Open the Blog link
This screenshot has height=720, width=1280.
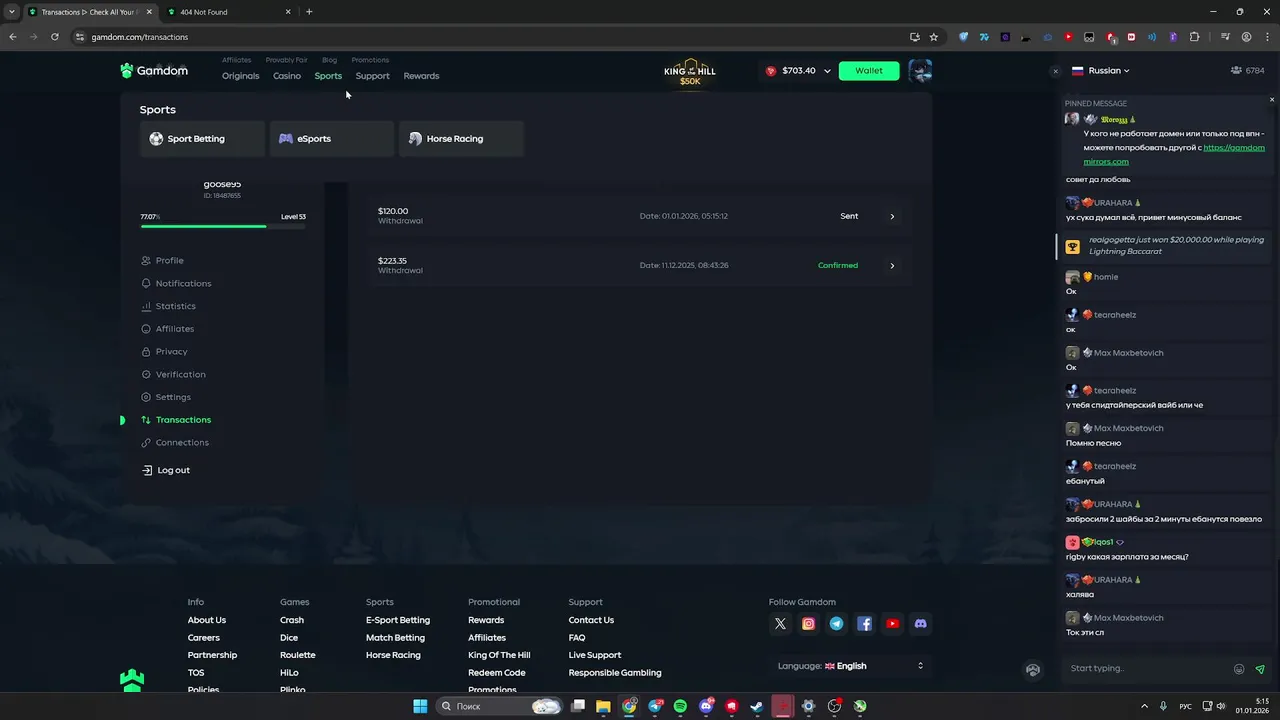coord(329,60)
